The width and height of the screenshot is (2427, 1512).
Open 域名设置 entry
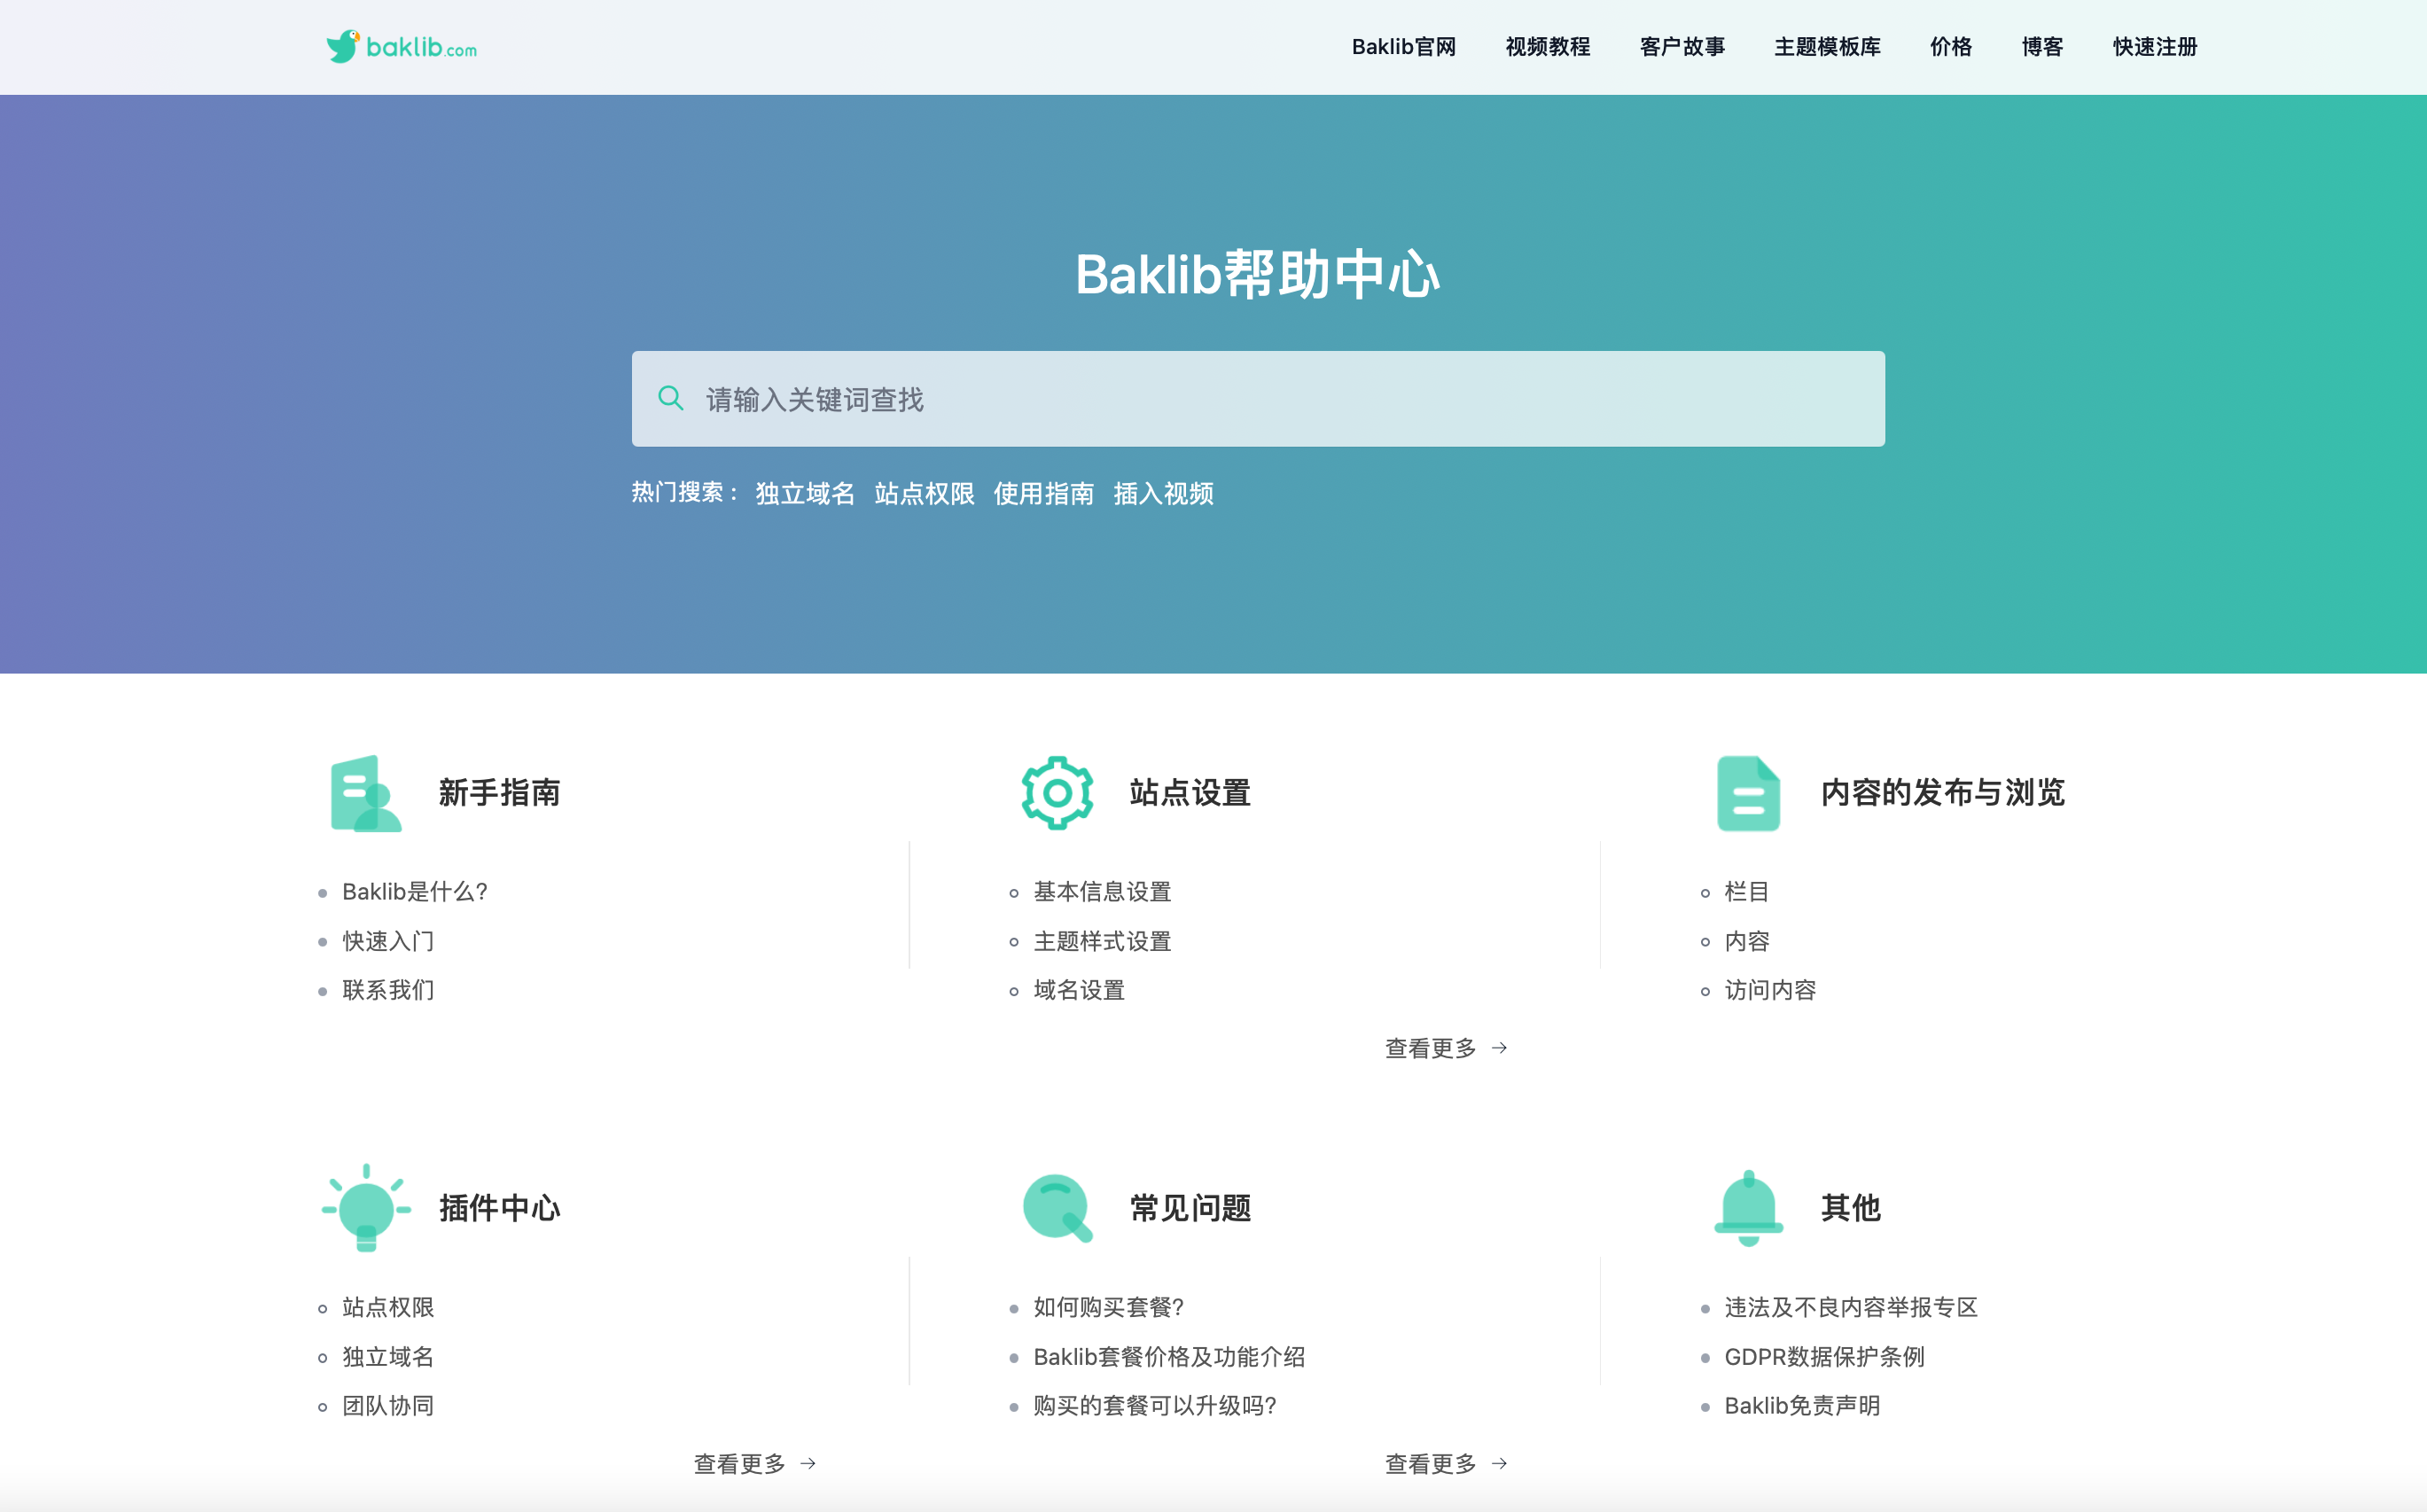tap(1079, 990)
